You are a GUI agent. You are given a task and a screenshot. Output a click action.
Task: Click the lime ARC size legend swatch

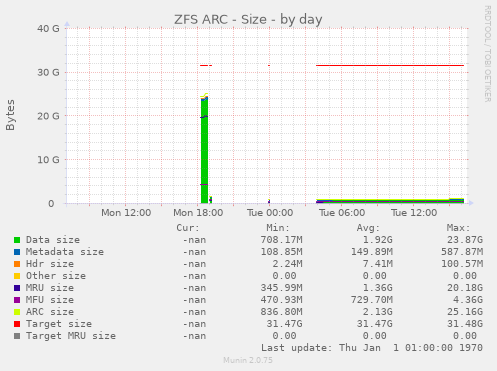coord(17,312)
